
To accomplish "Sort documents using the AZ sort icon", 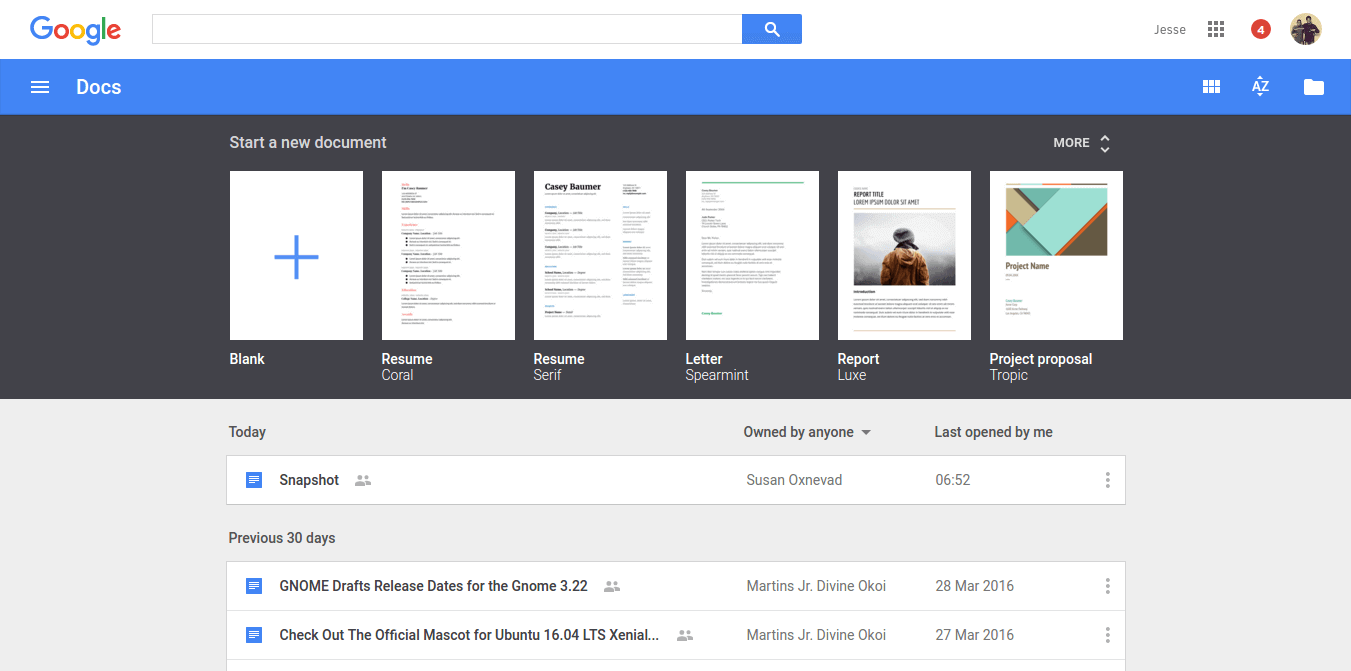I will coord(1260,86).
